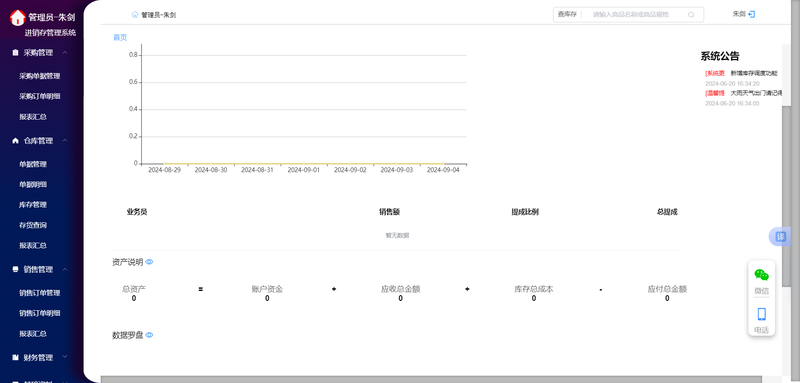Collapse the 仓库管理 menu chevron
Image resolution: width=800 pixels, height=383 pixels.
click(x=65, y=141)
